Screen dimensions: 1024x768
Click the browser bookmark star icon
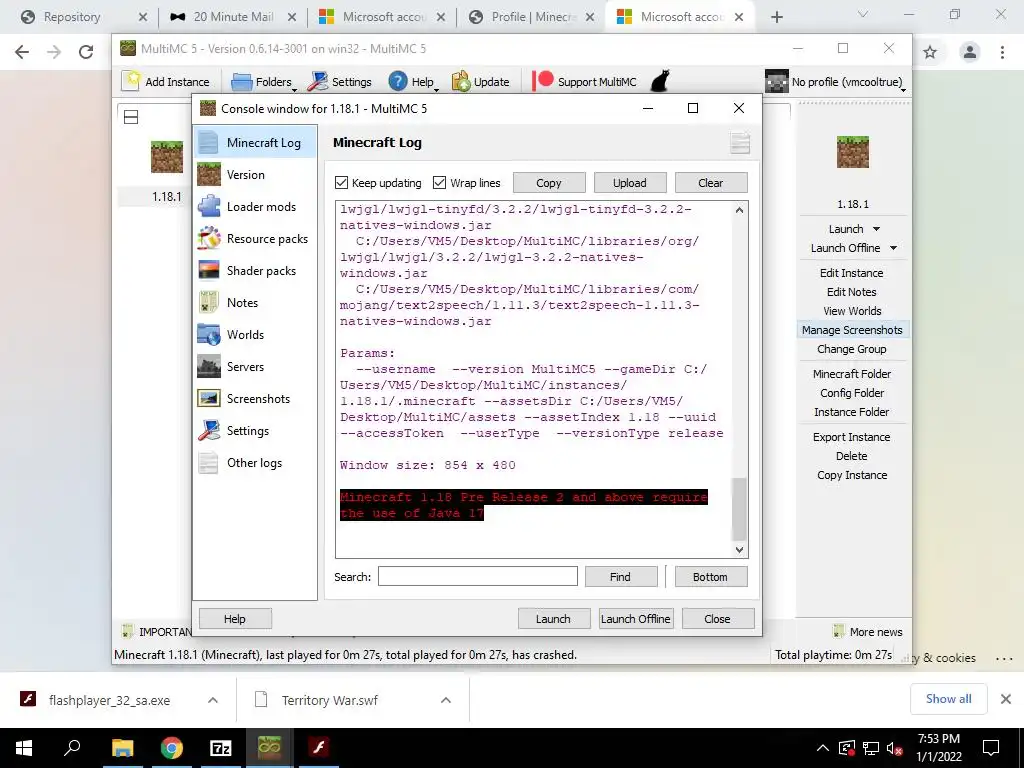coord(930,52)
